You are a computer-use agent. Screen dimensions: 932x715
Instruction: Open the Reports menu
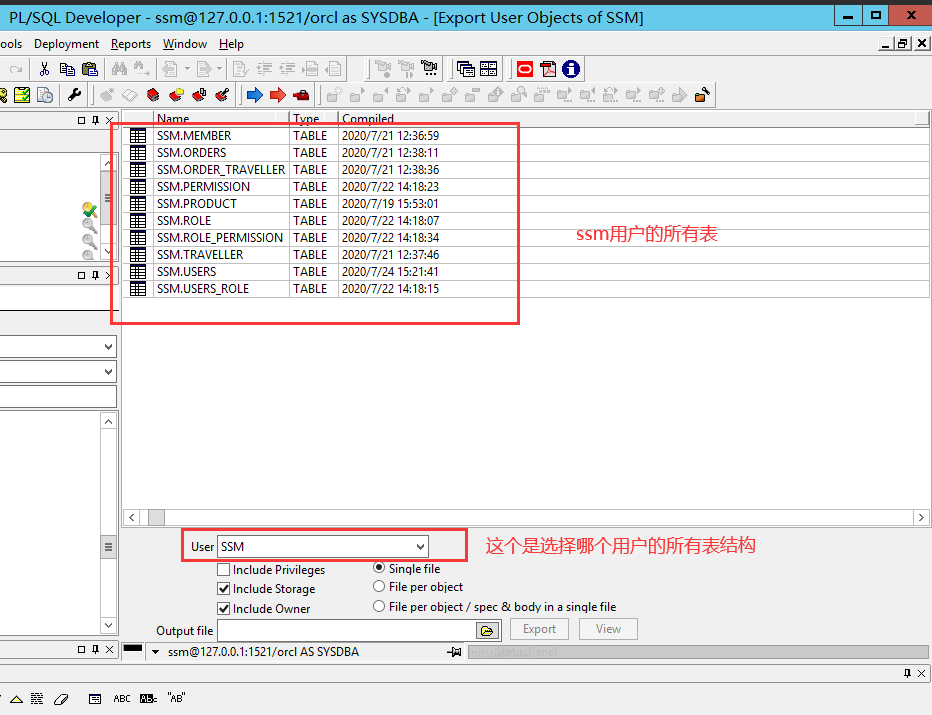pos(131,44)
